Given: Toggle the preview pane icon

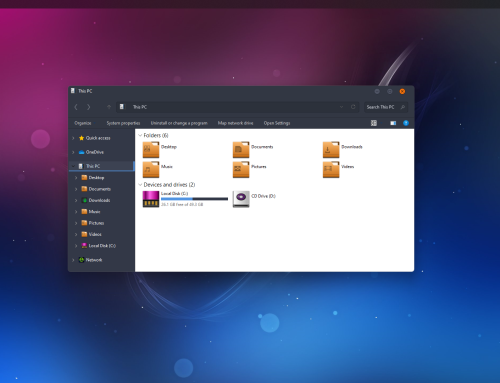Looking at the screenshot, I should 393,123.
